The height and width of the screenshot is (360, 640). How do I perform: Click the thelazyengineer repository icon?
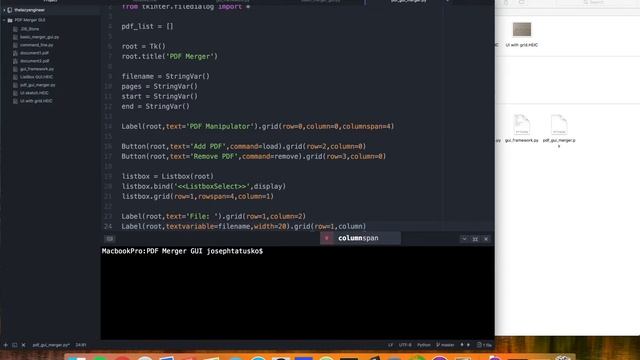10,10
